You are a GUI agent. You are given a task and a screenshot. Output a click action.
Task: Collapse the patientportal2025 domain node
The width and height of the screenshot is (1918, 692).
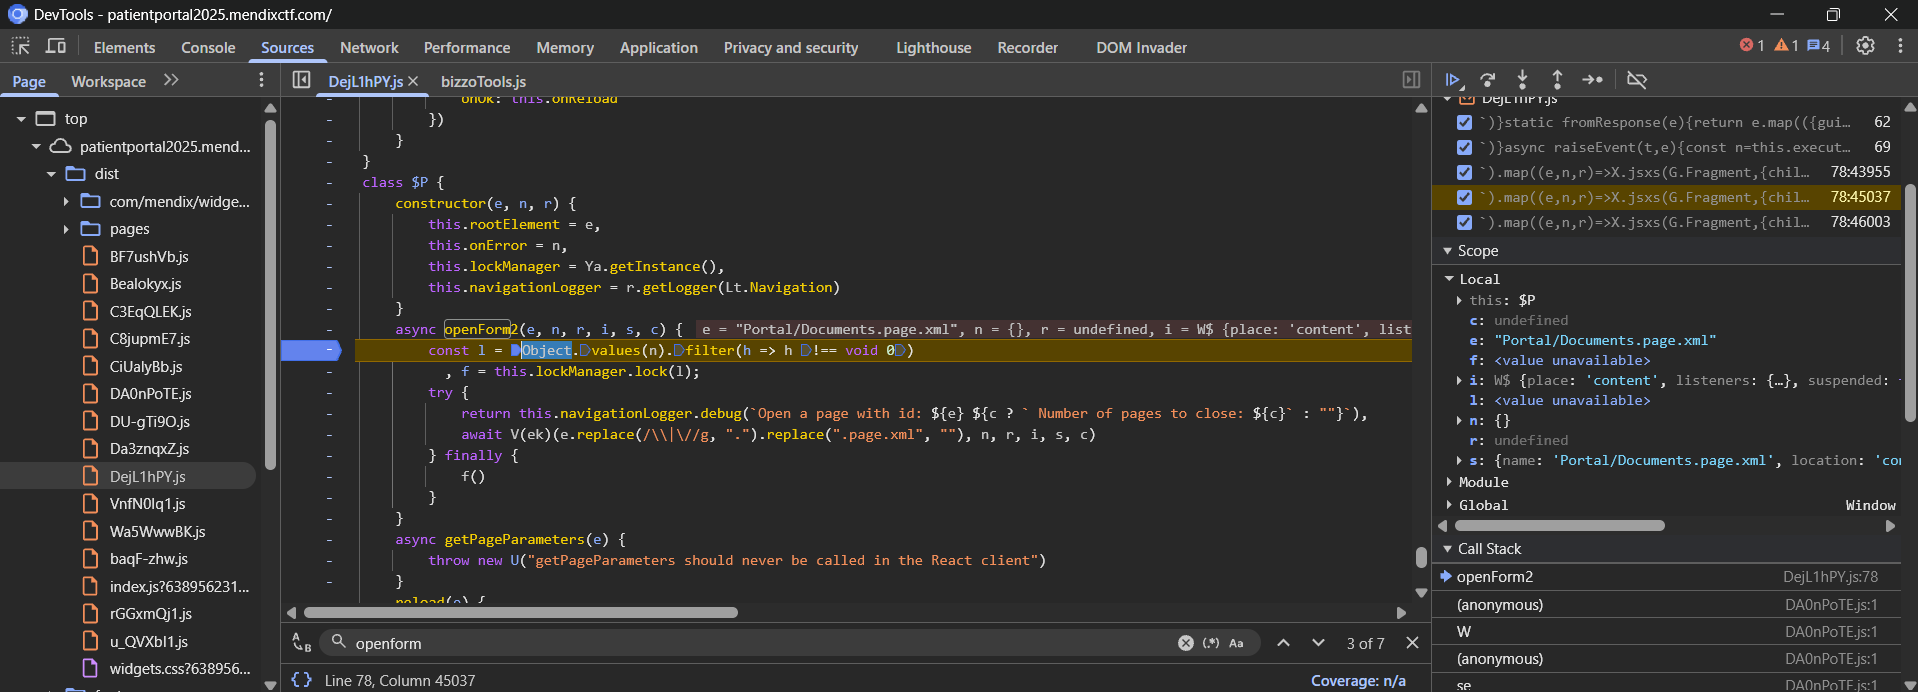coord(36,146)
